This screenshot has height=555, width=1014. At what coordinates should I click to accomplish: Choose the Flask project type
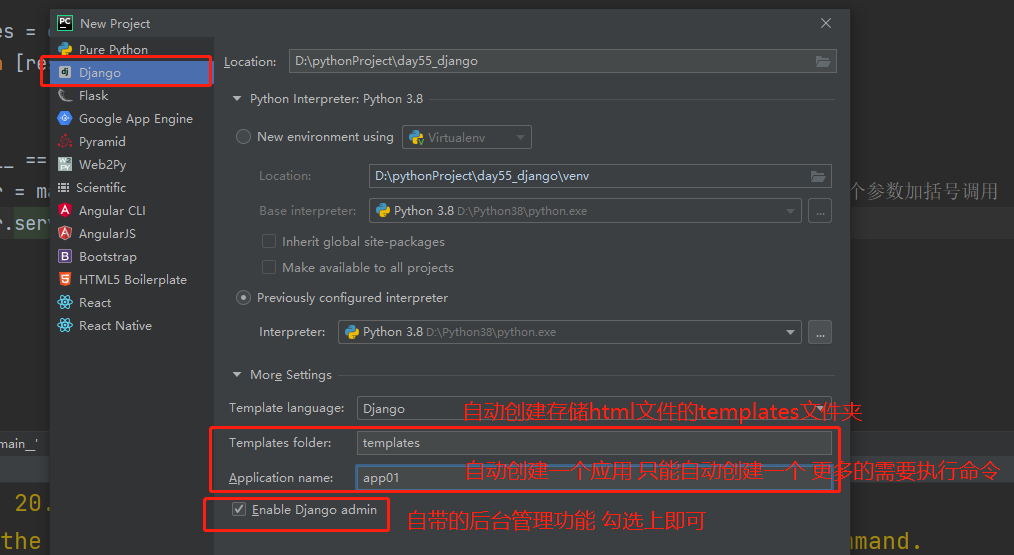click(x=132, y=96)
